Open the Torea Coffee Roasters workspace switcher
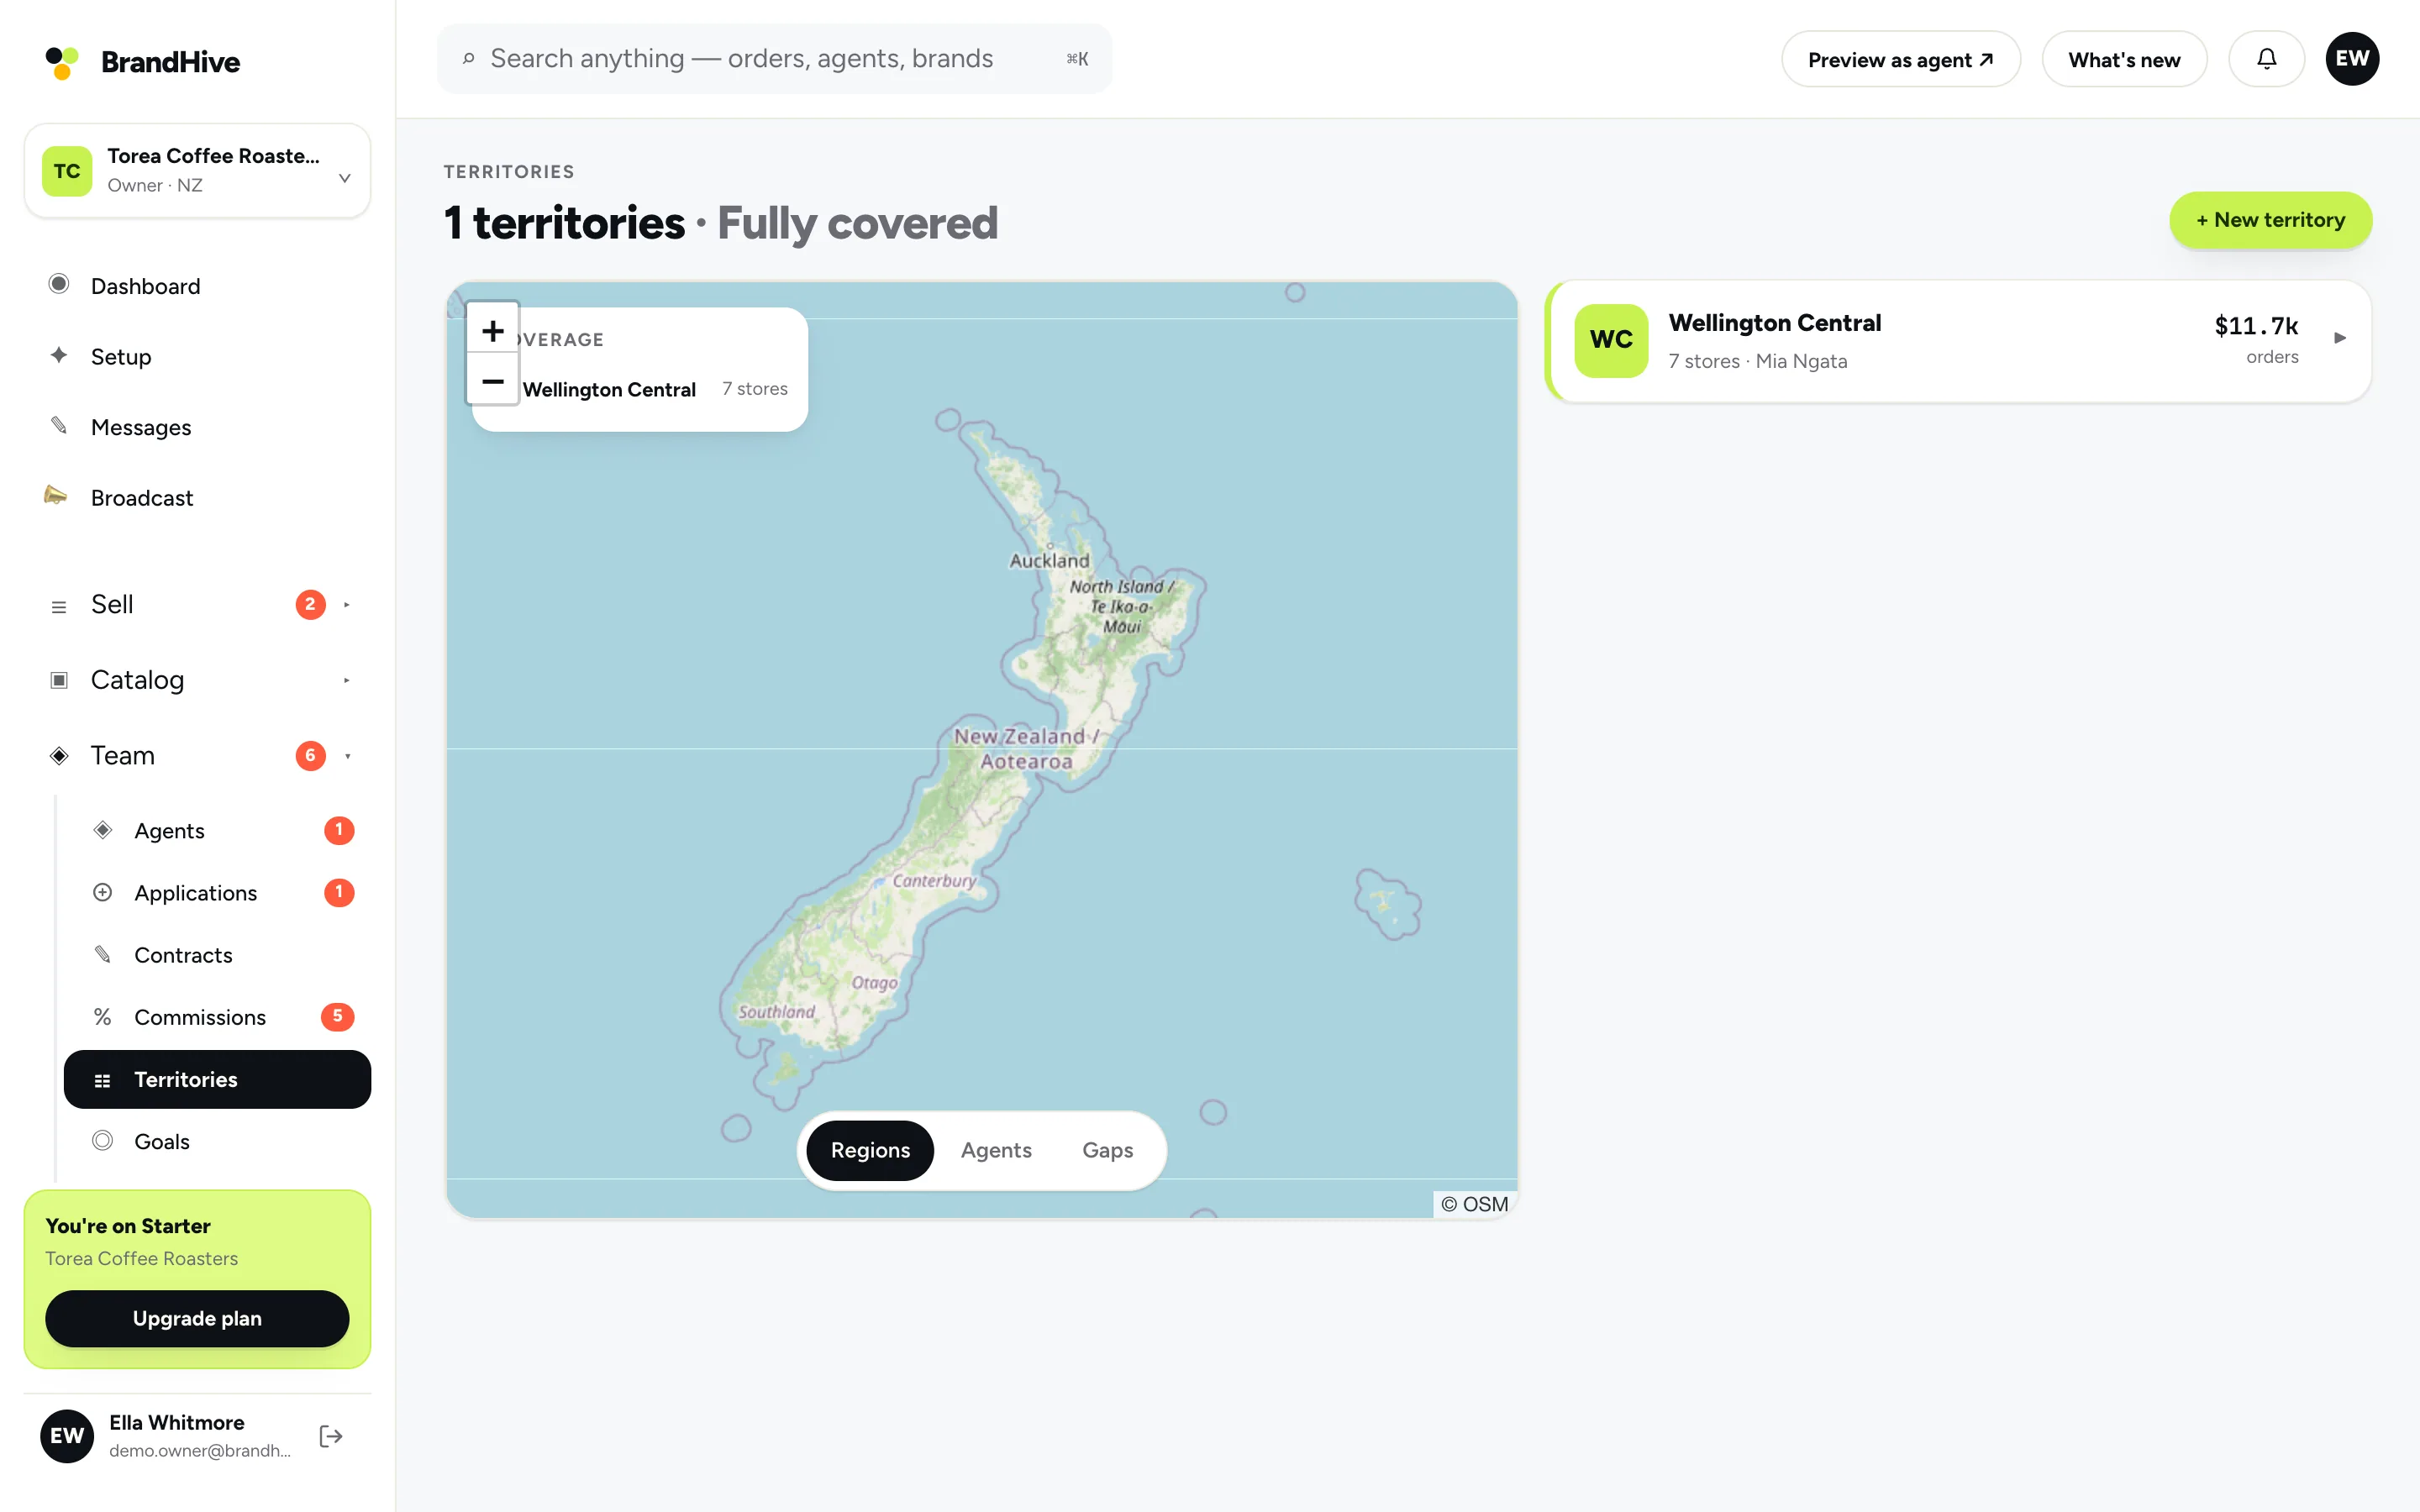2420x1512 pixels. pyautogui.click(x=198, y=171)
